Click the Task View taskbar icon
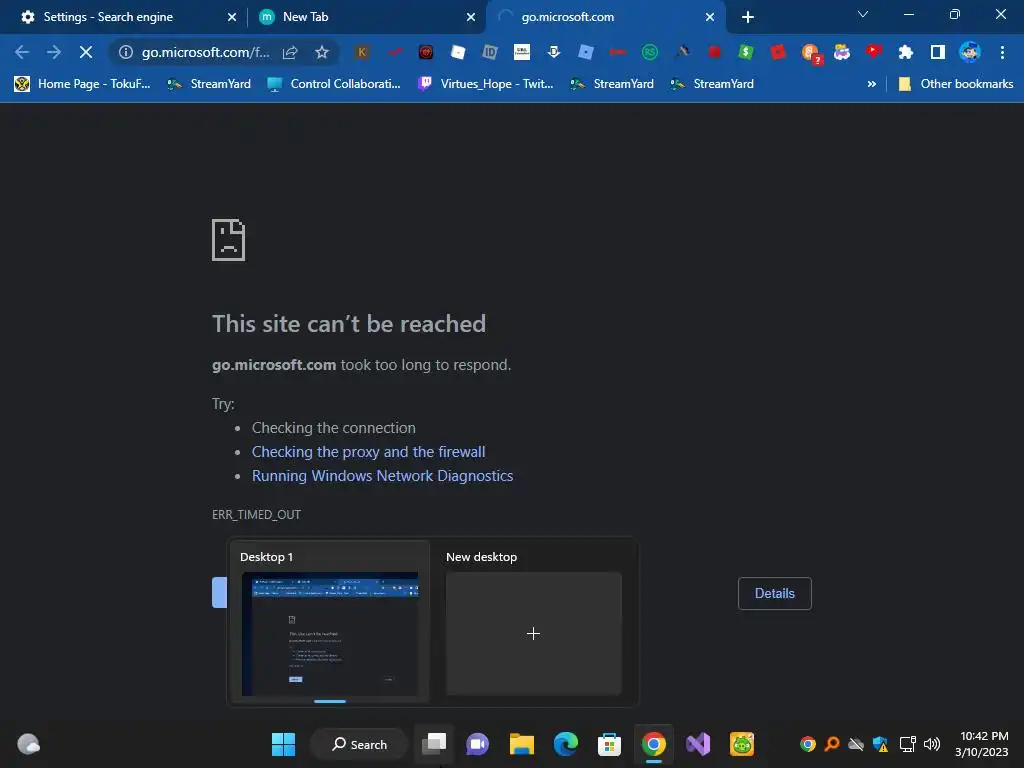Viewport: 1024px width, 768px height. (x=434, y=744)
